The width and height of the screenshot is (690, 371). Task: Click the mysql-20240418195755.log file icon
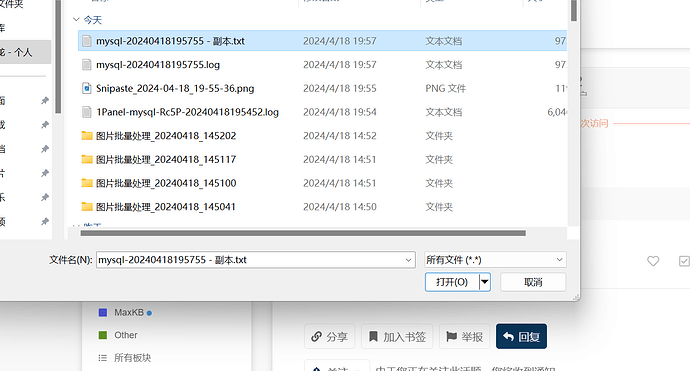click(87, 65)
